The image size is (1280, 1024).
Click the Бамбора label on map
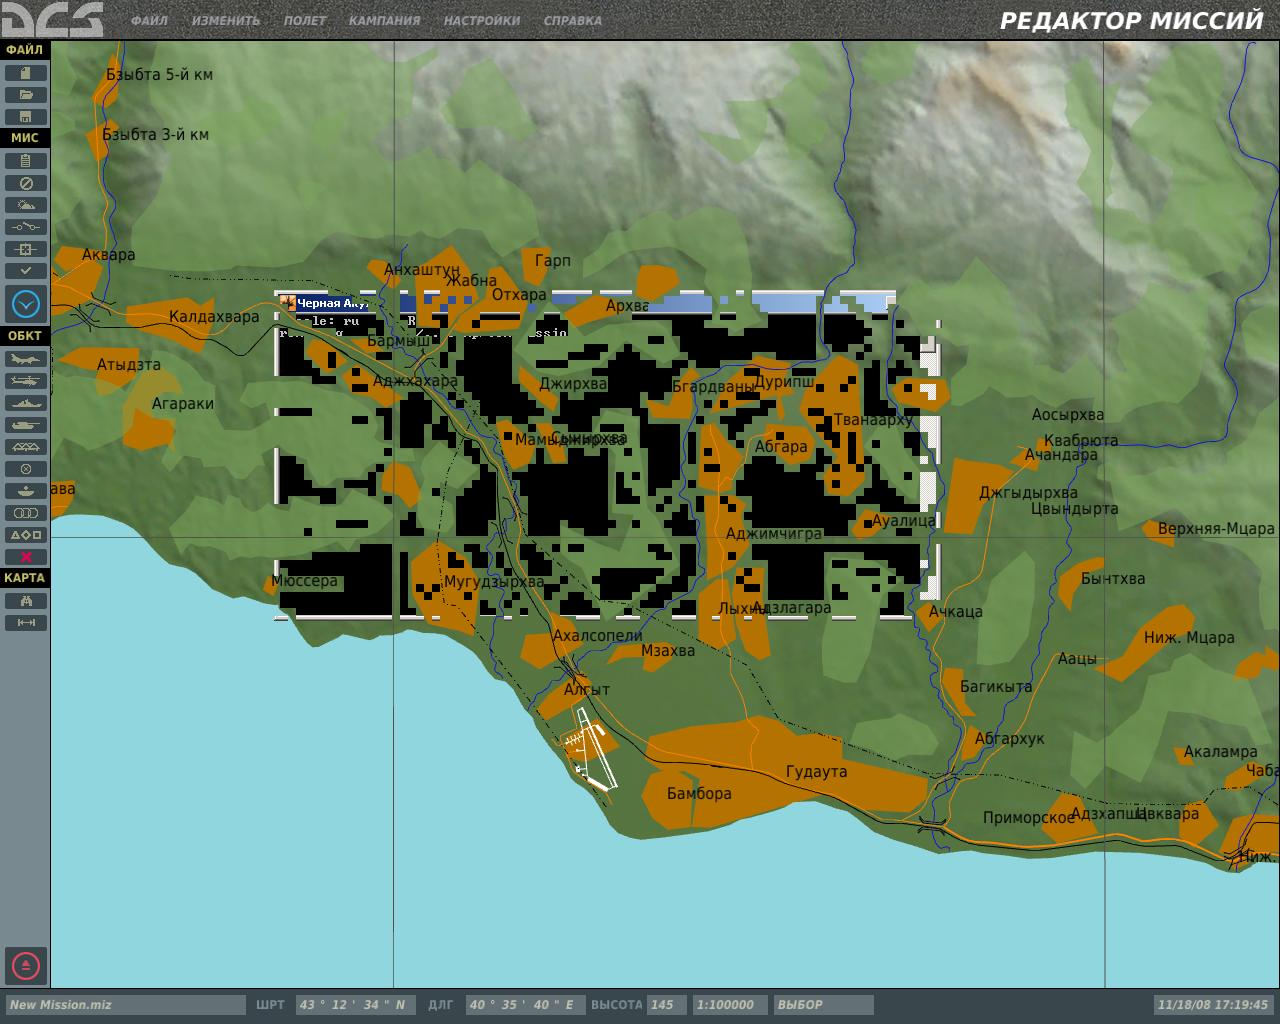pos(699,794)
